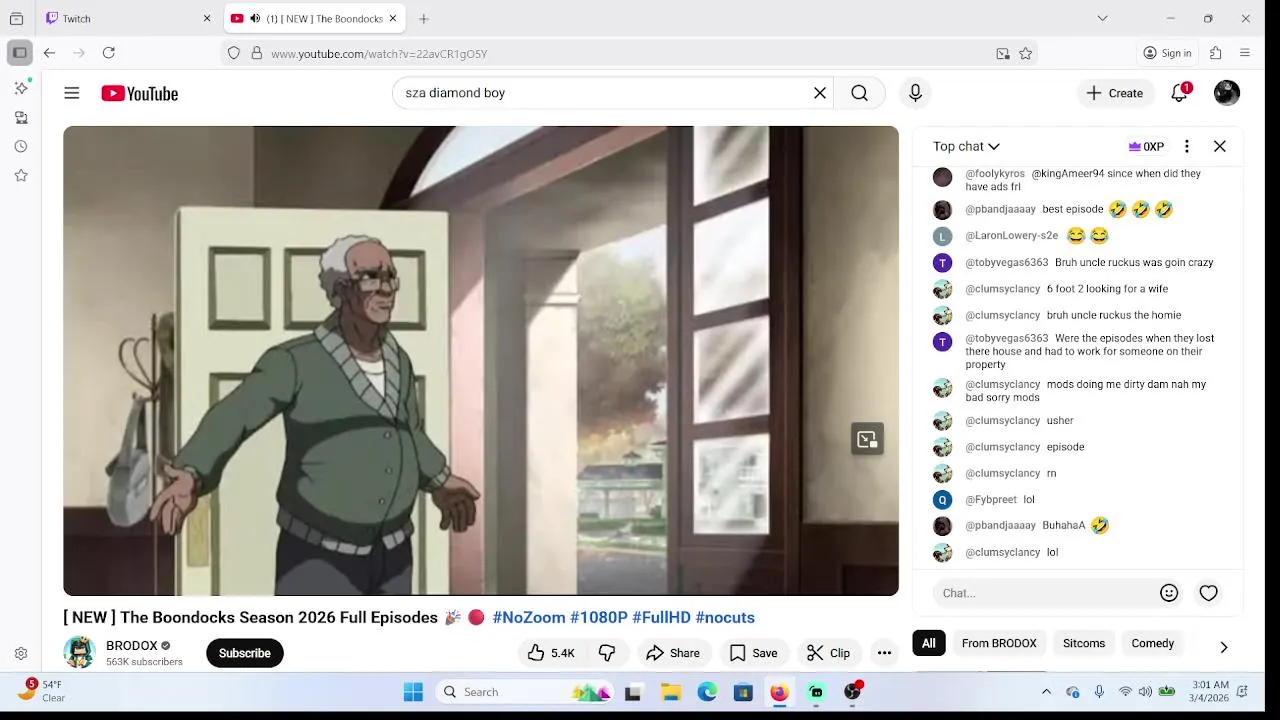Open YouTube notifications bell
This screenshot has width=1280, height=720.
pos(1180,93)
